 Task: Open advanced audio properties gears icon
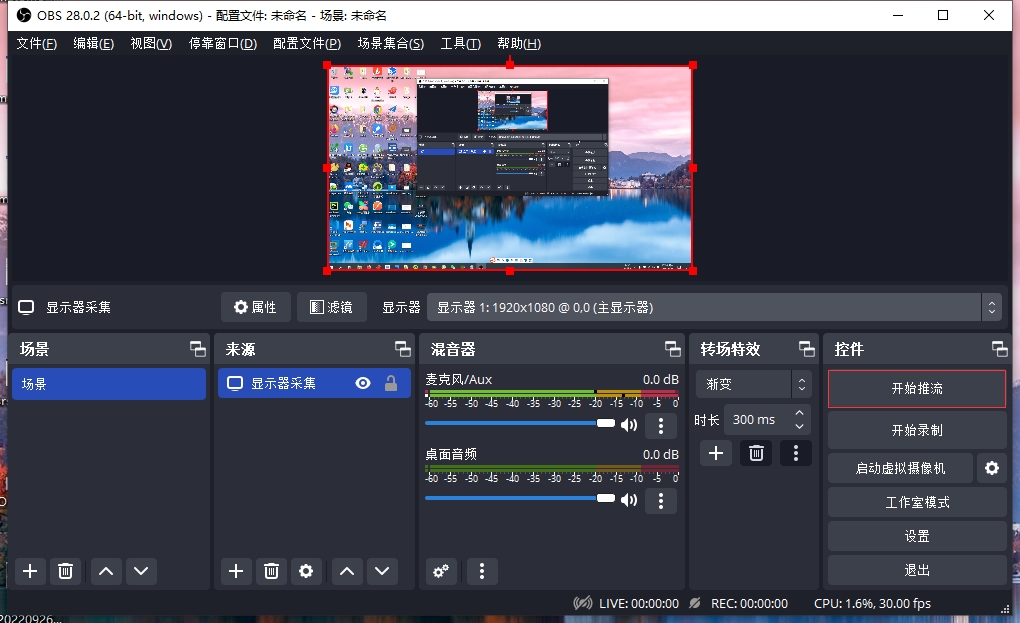[x=440, y=571]
